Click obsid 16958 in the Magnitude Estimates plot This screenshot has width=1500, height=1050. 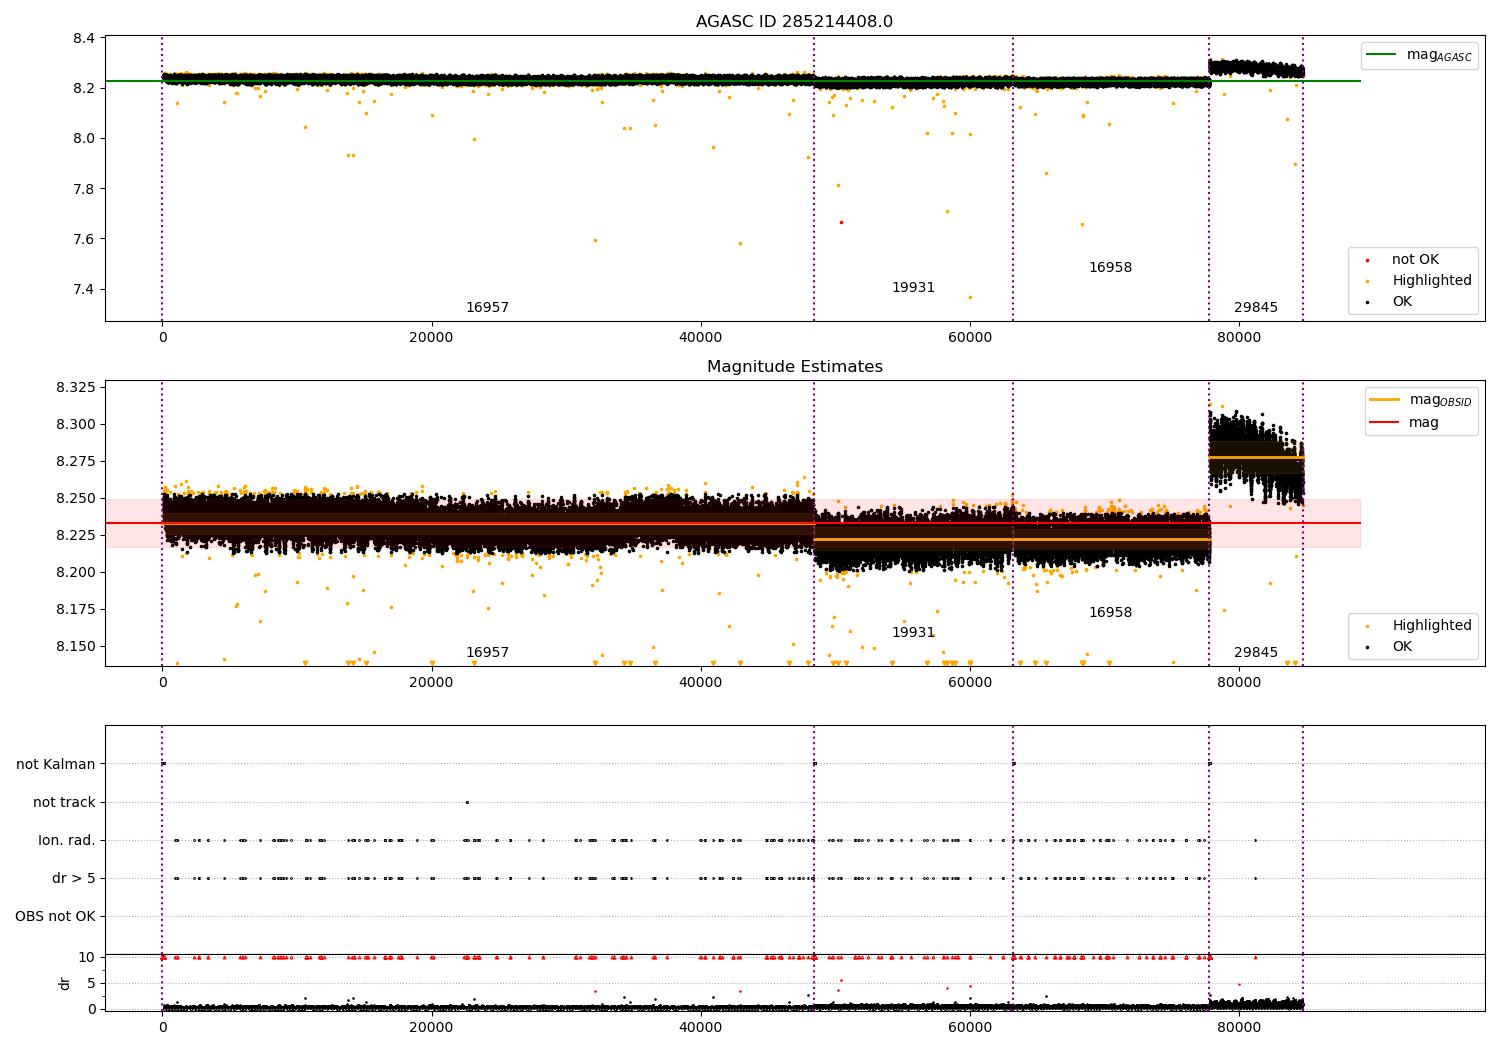[1110, 613]
